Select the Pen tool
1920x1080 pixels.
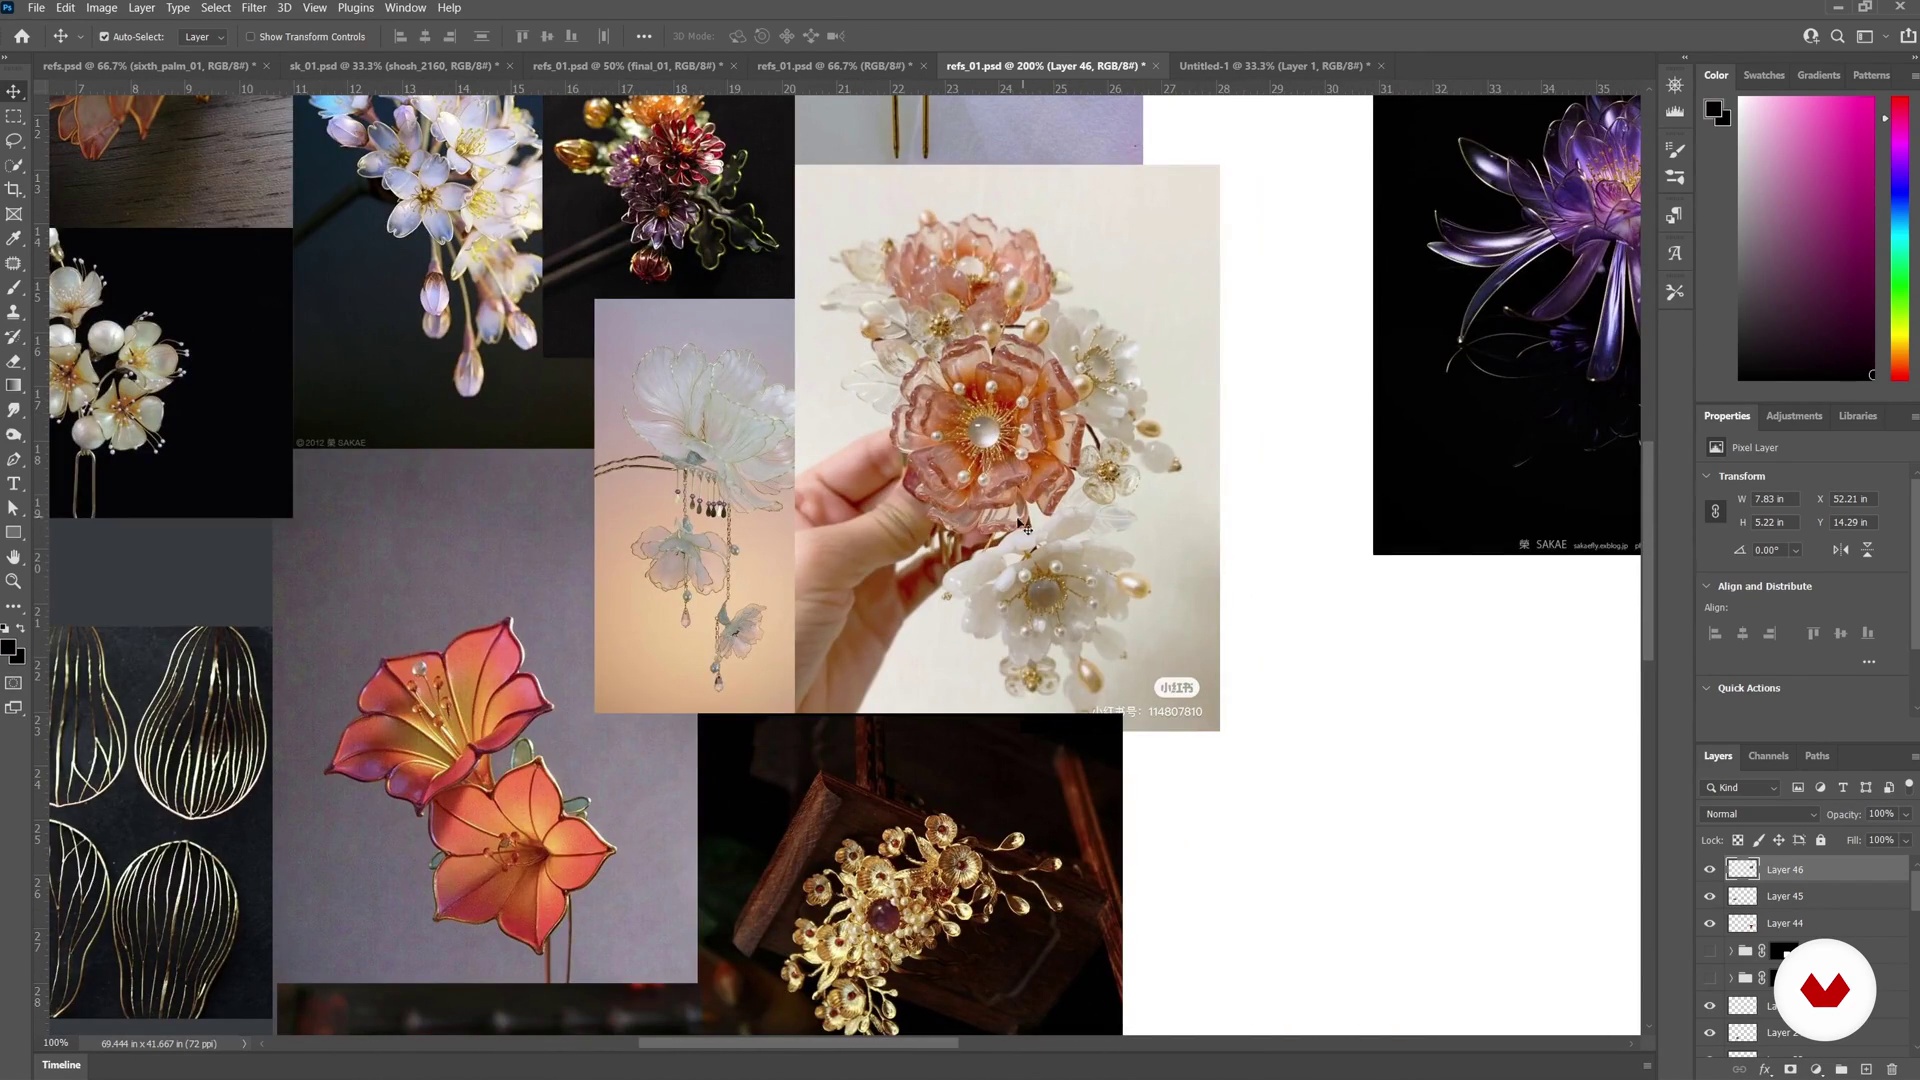(x=14, y=459)
